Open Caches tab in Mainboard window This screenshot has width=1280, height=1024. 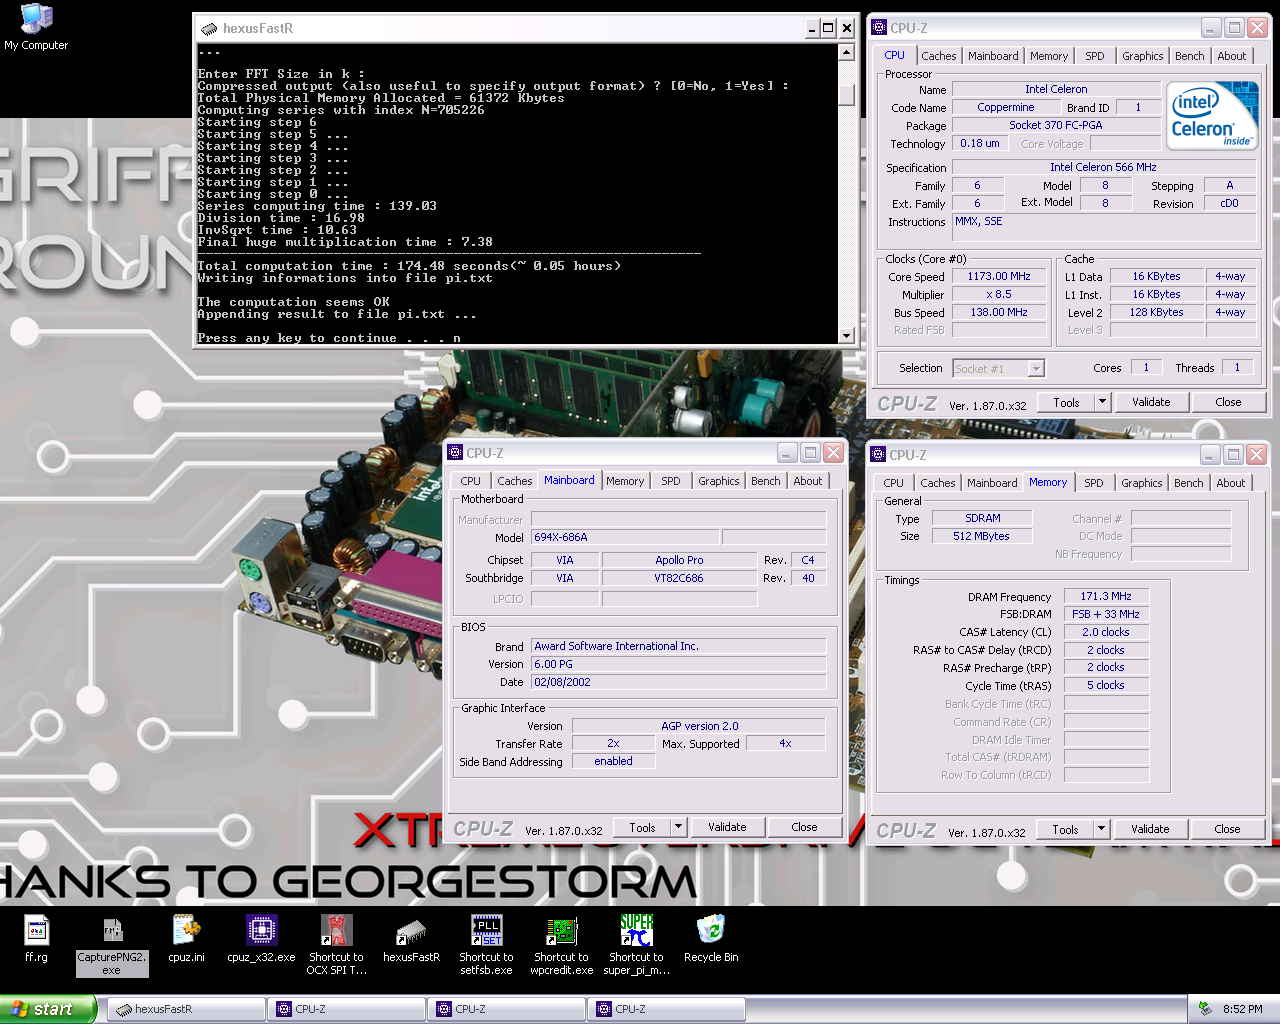tap(514, 481)
